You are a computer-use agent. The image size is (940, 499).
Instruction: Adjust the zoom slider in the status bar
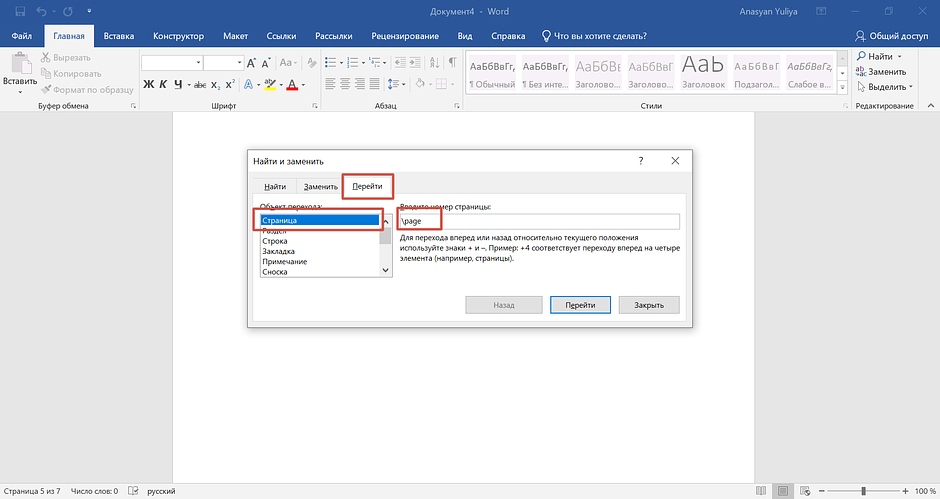pos(862,491)
